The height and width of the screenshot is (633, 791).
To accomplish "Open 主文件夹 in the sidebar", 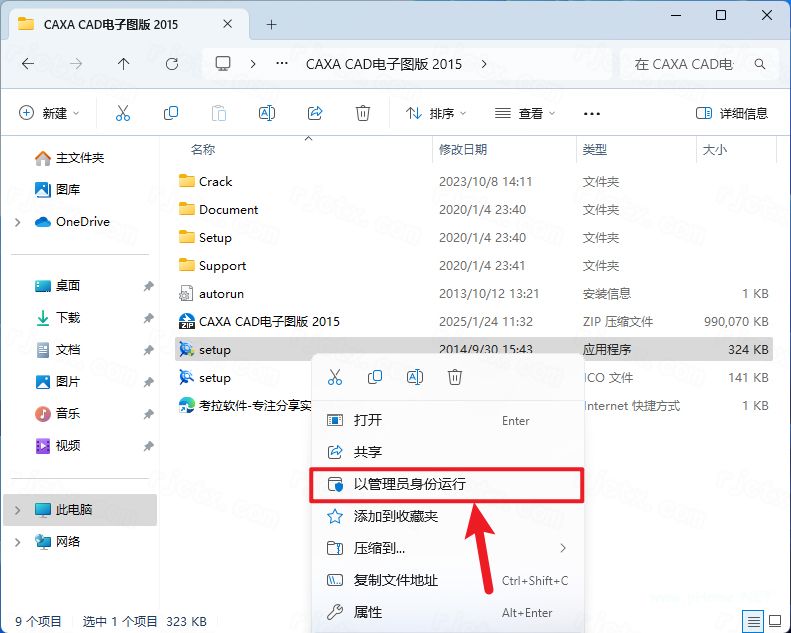I will [x=70, y=158].
